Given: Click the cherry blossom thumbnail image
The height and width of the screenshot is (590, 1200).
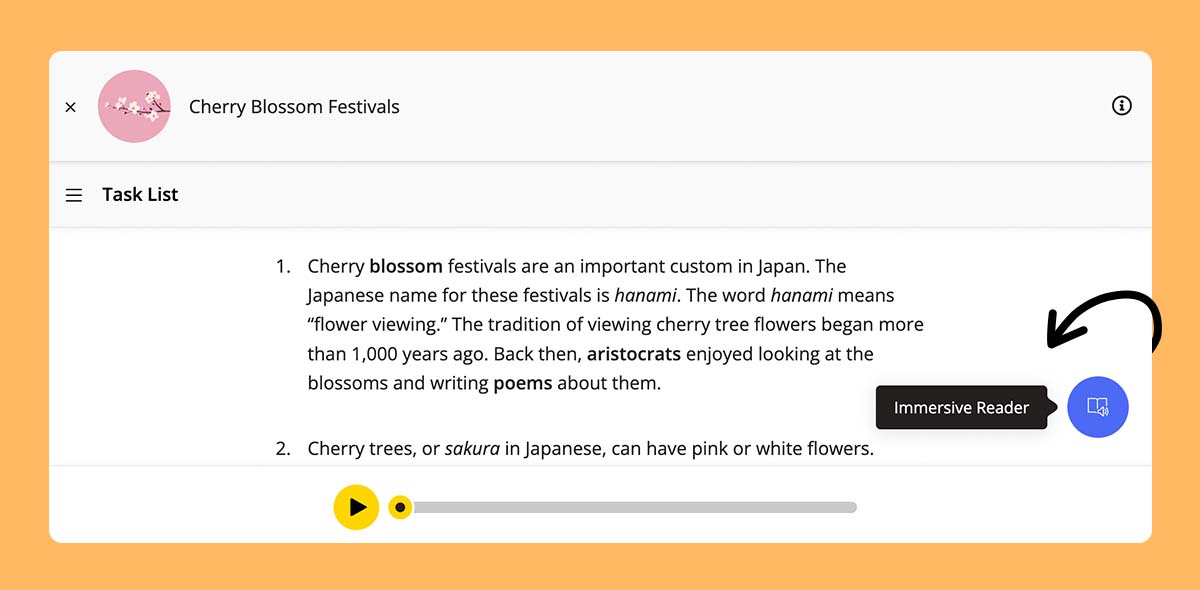Looking at the screenshot, I should pyautogui.click(x=134, y=106).
